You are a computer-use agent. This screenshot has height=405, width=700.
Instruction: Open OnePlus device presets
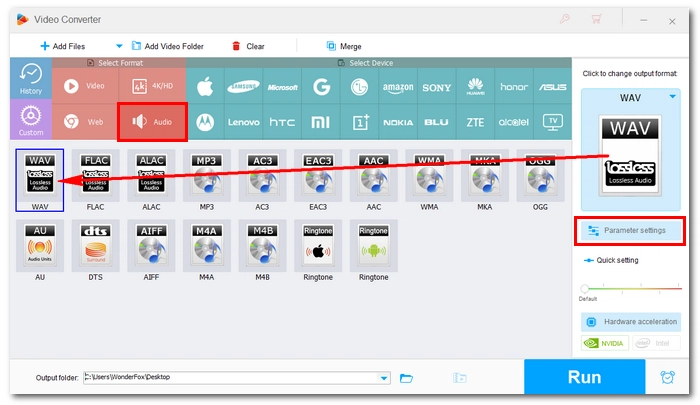[x=359, y=122]
